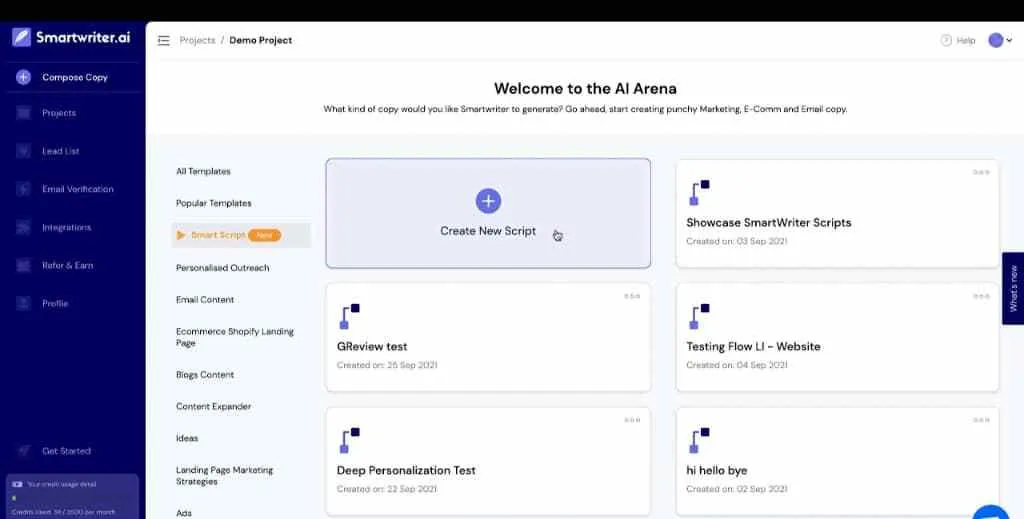Click the Compose Copy plus icon
Screen dimensions: 1024x519
tap(24, 77)
